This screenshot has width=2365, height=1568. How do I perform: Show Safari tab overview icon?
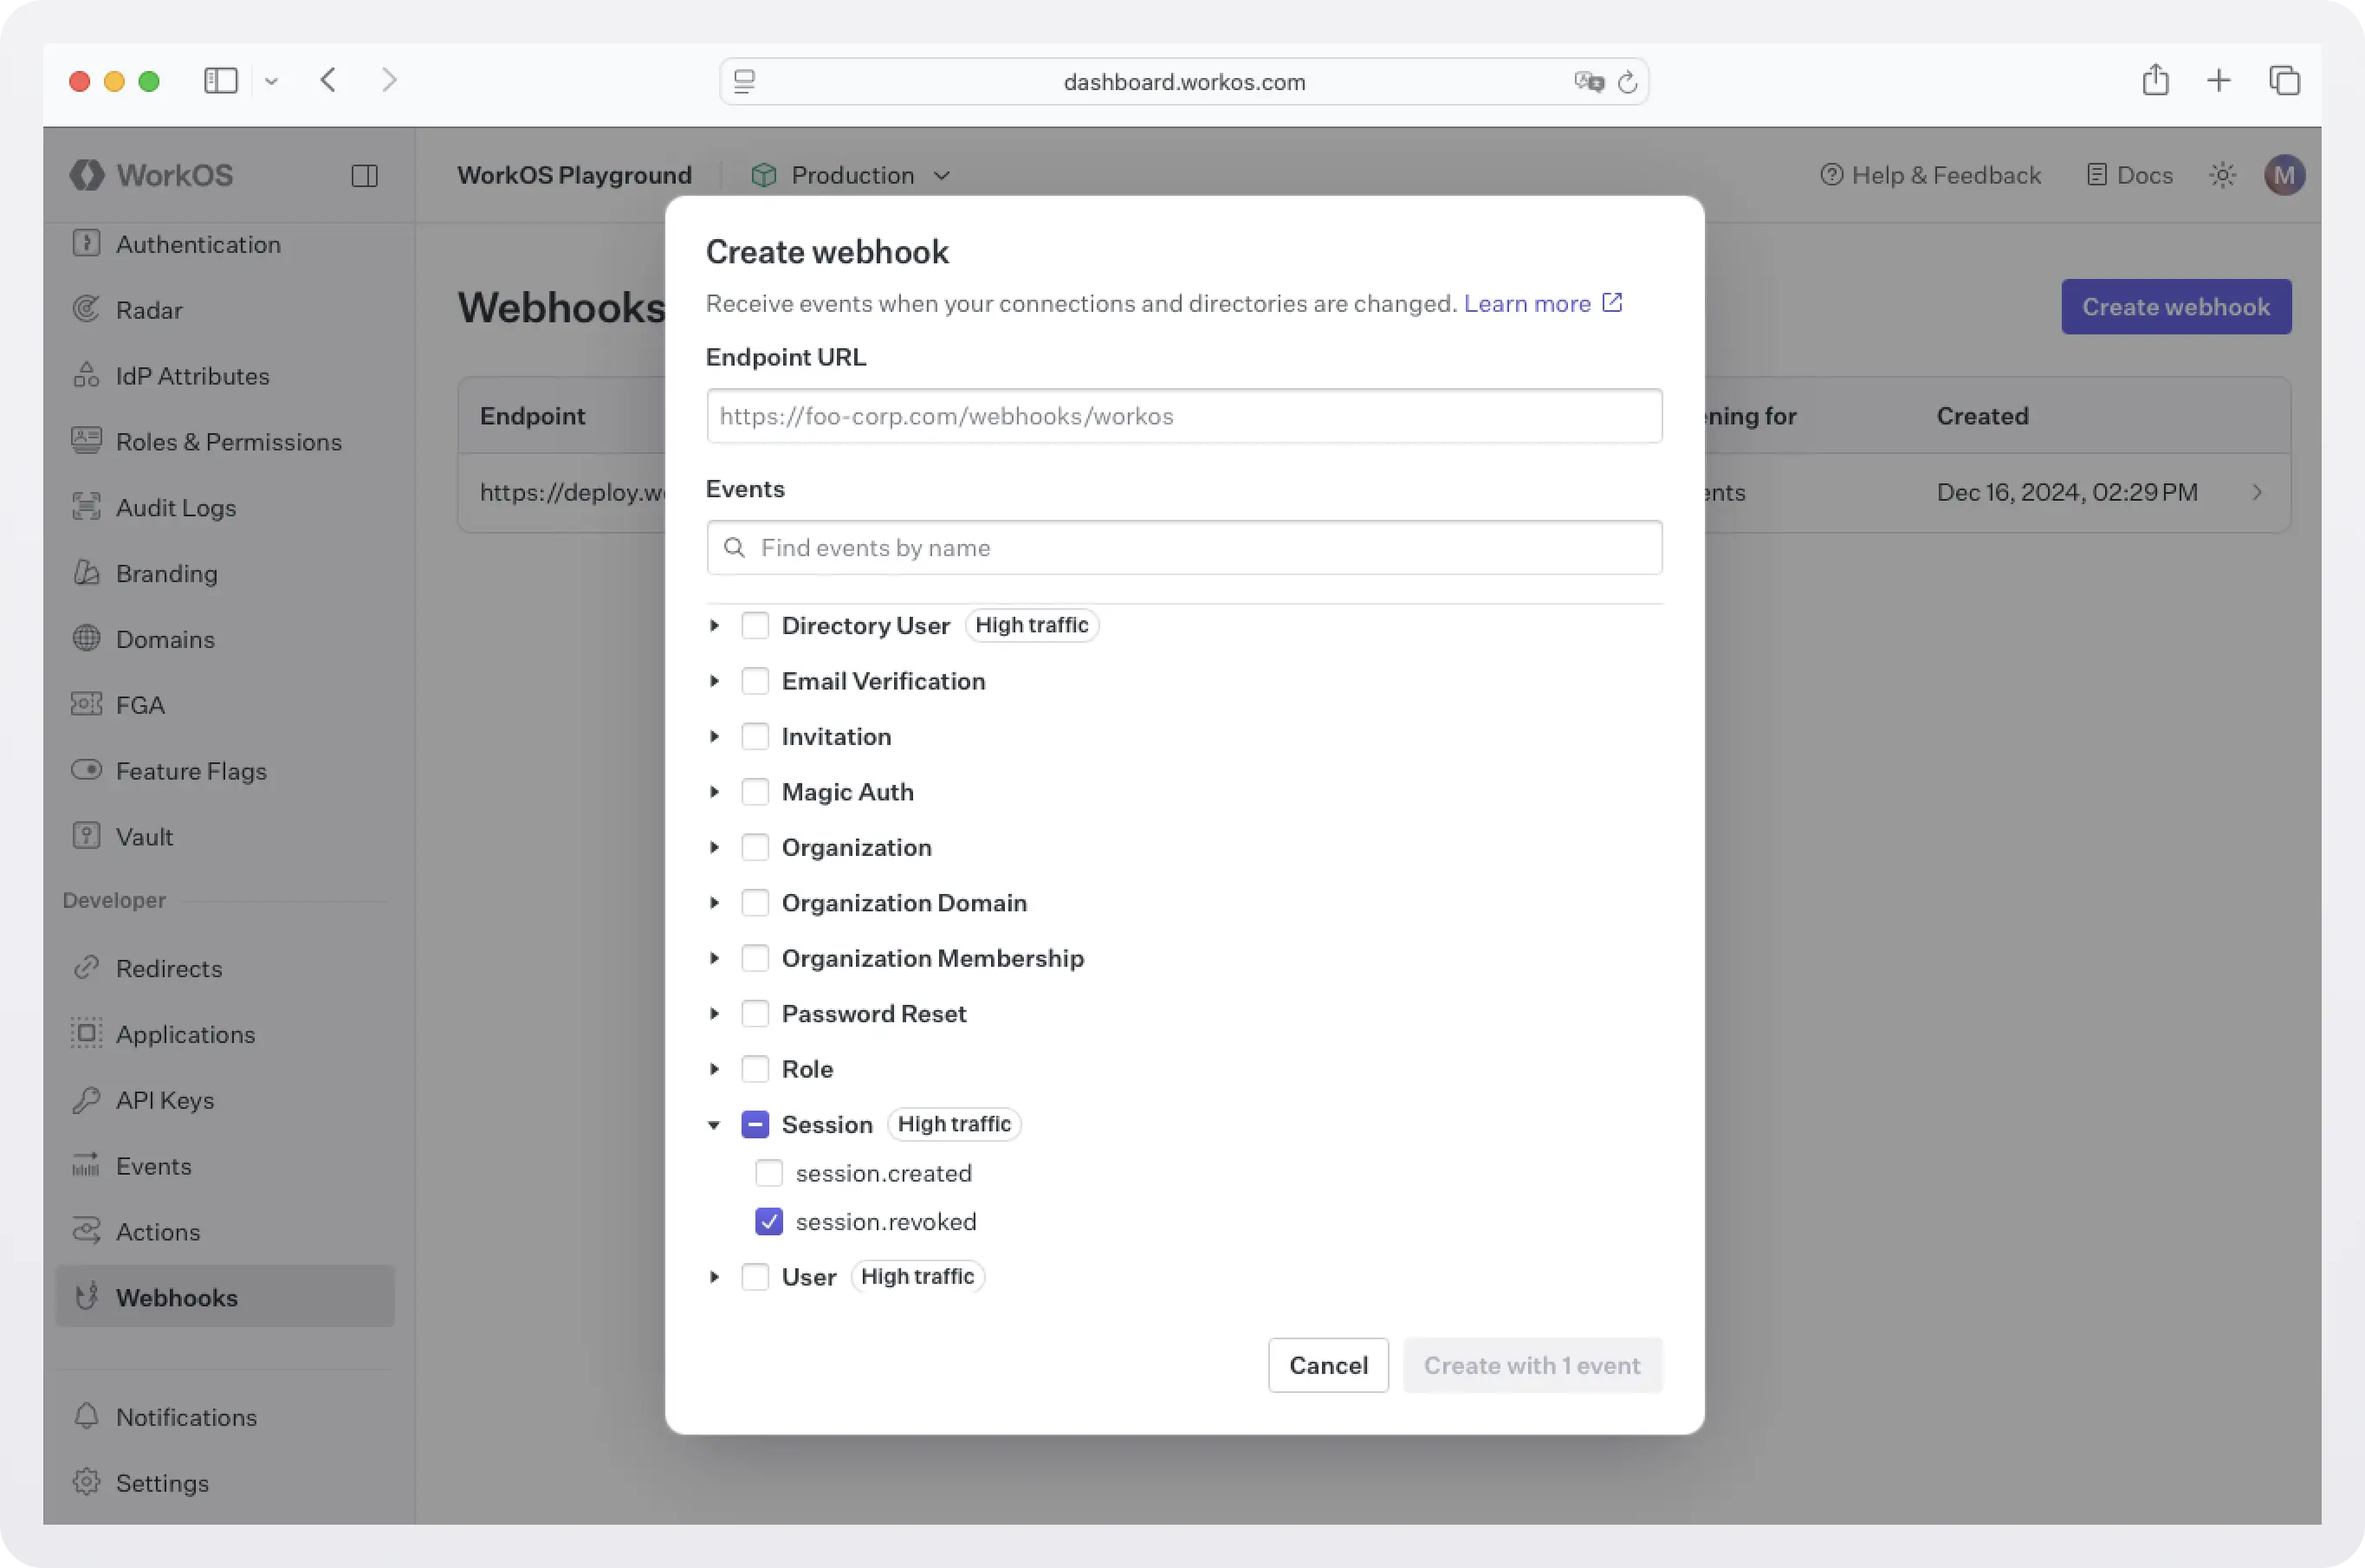tap(2284, 80)
